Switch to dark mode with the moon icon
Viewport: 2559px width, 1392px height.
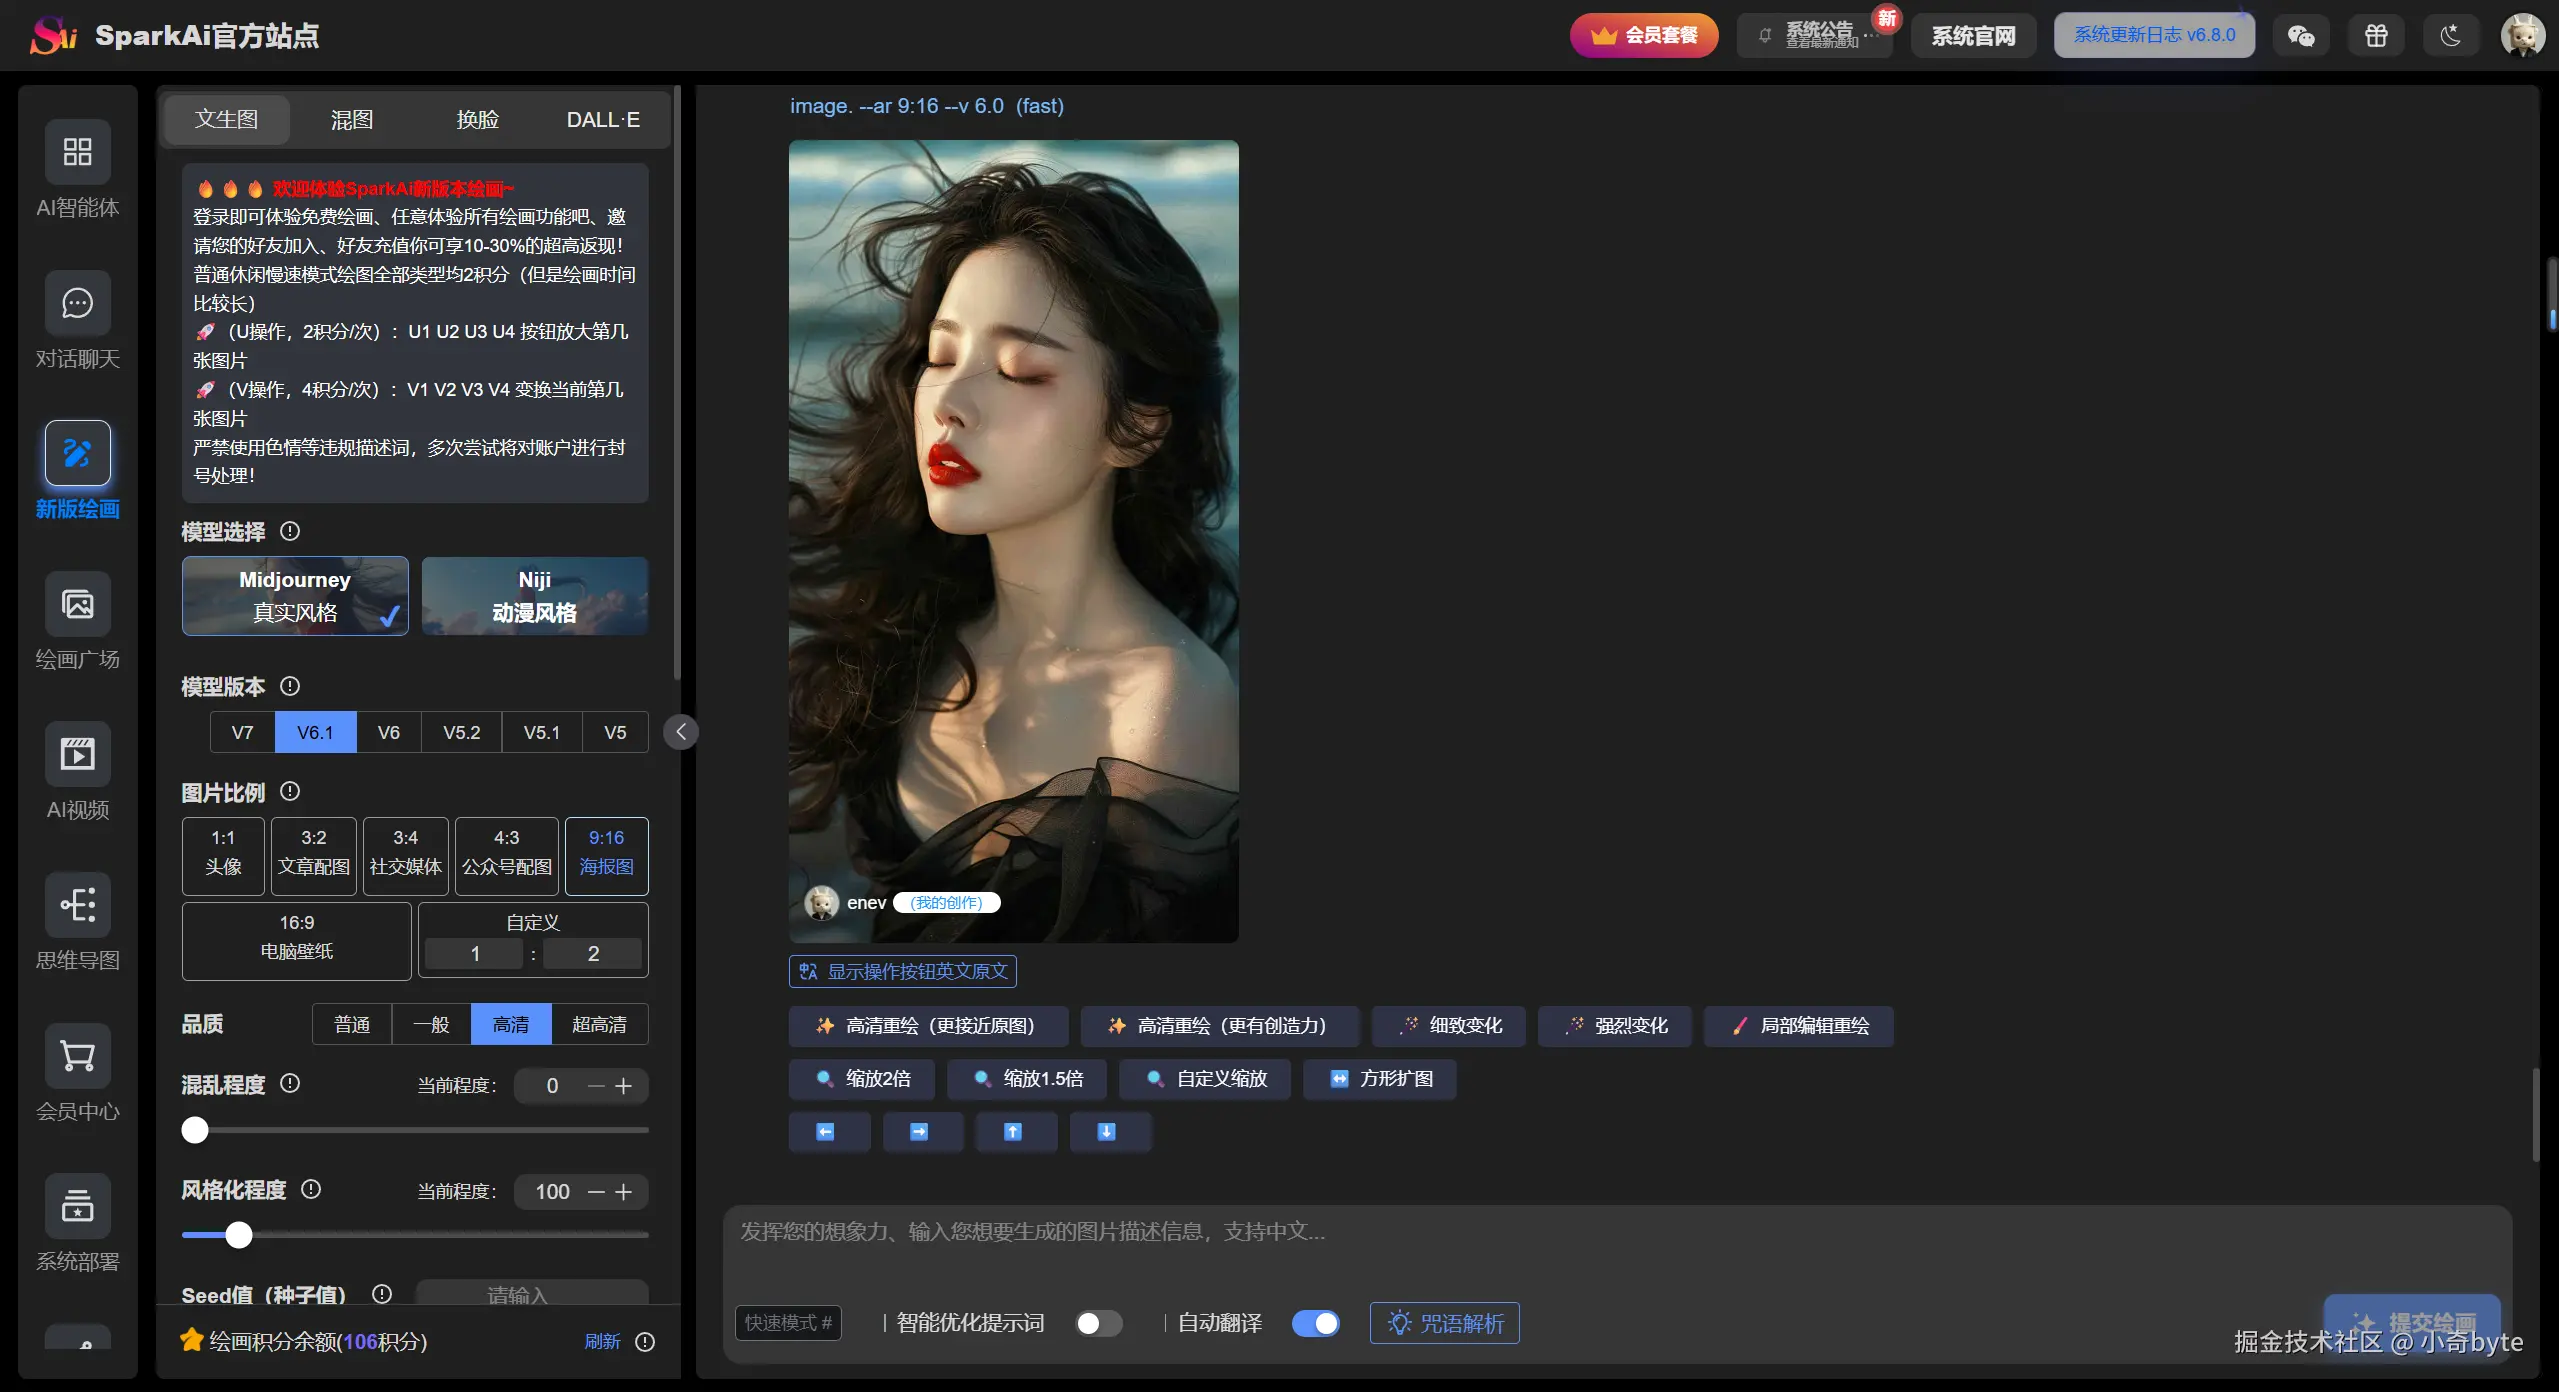[x=2450, y=36]
